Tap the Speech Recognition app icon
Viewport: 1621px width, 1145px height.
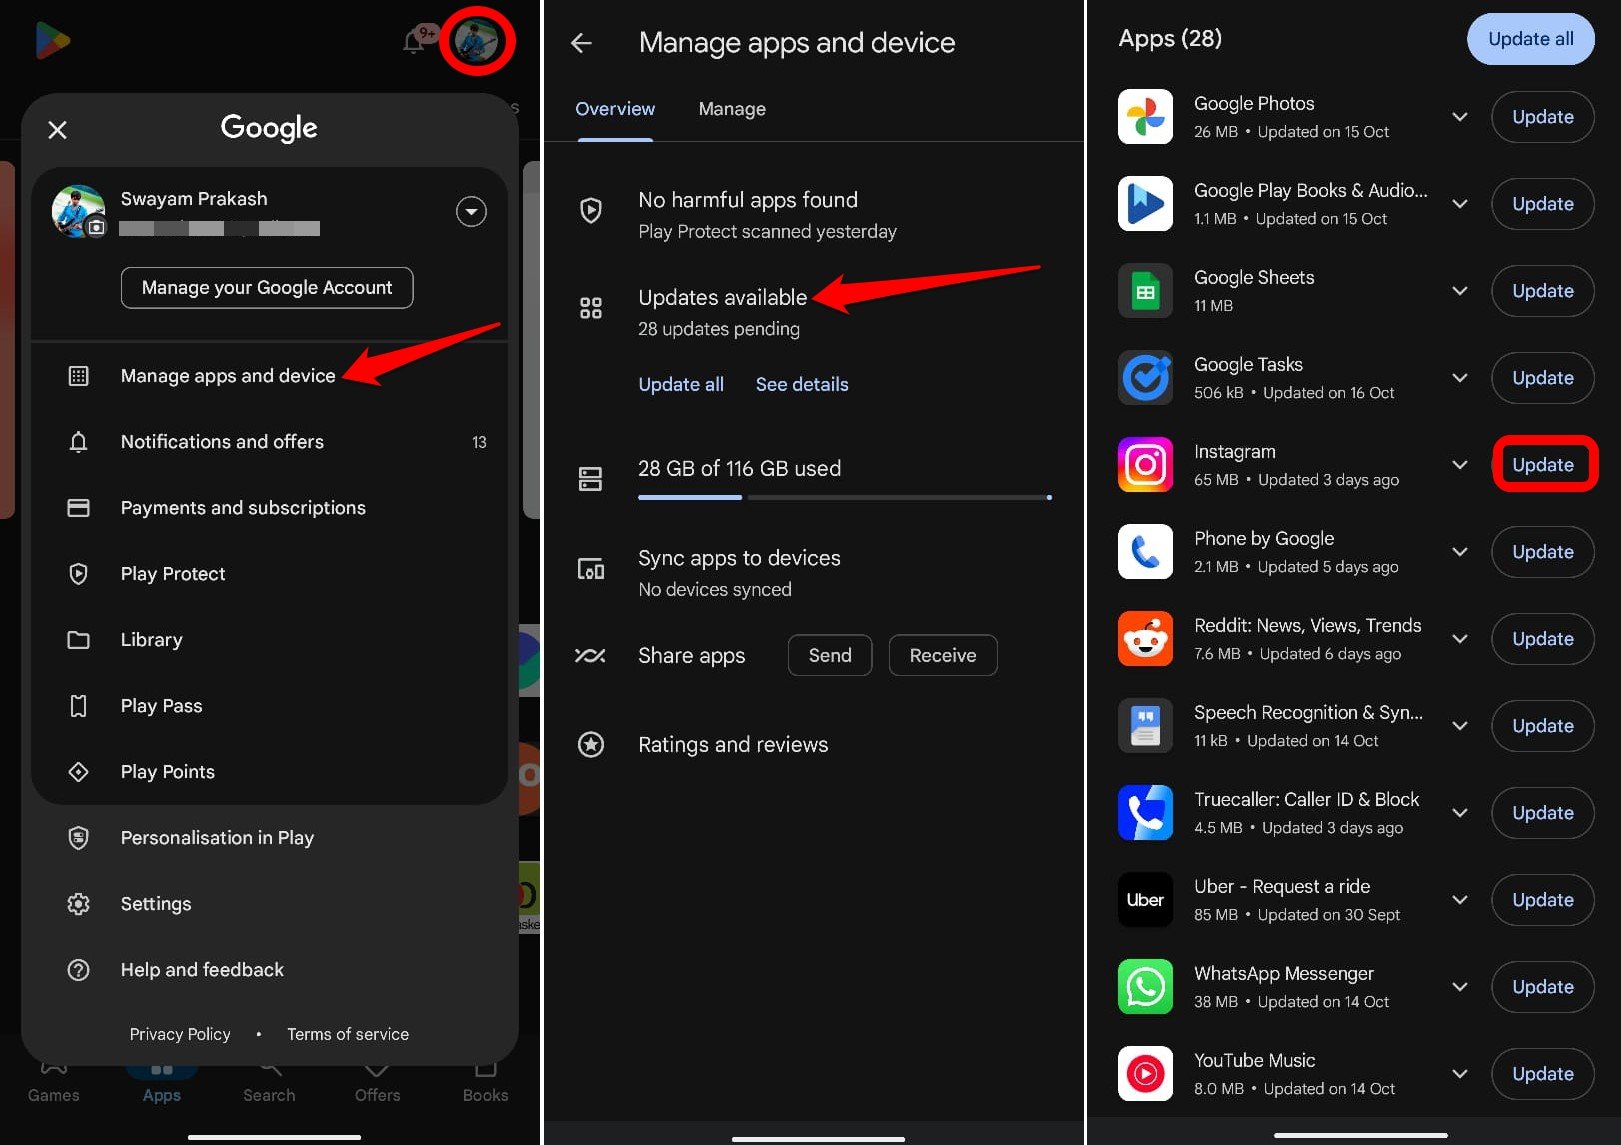click(1145, 726)
